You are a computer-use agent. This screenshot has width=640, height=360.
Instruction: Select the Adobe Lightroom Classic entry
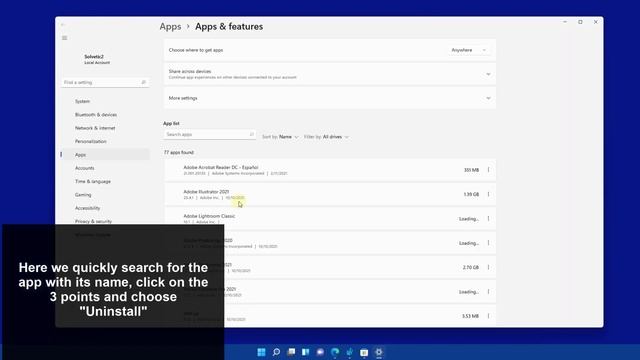pyautogui.click(x=330, y=219)
